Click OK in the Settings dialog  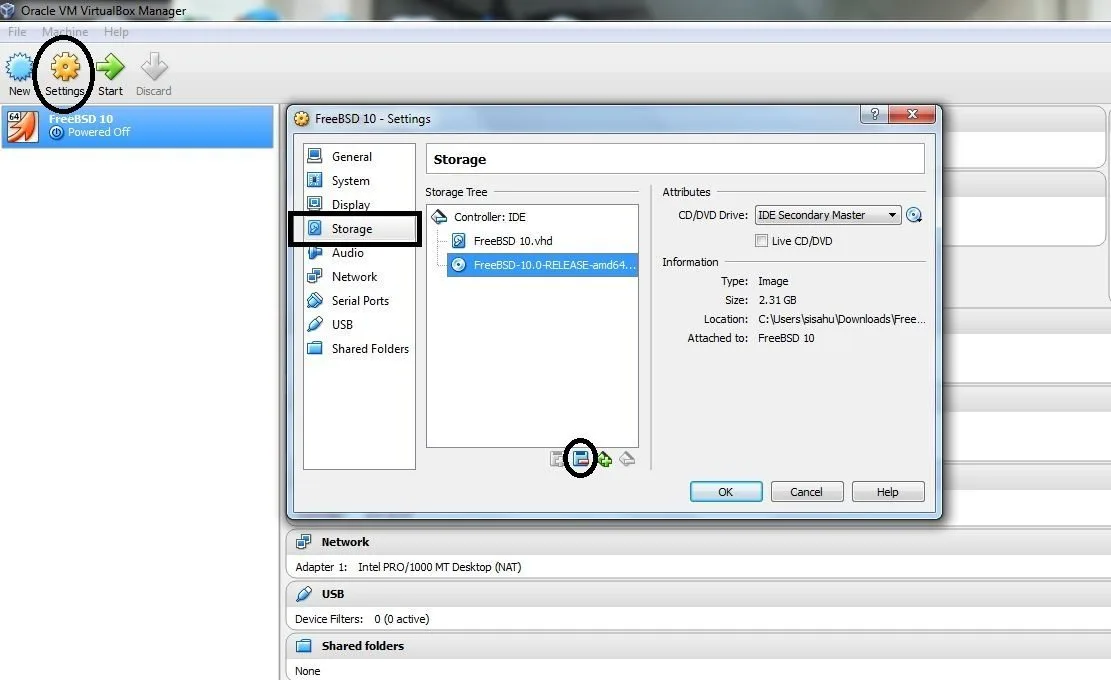coord(726,492)
